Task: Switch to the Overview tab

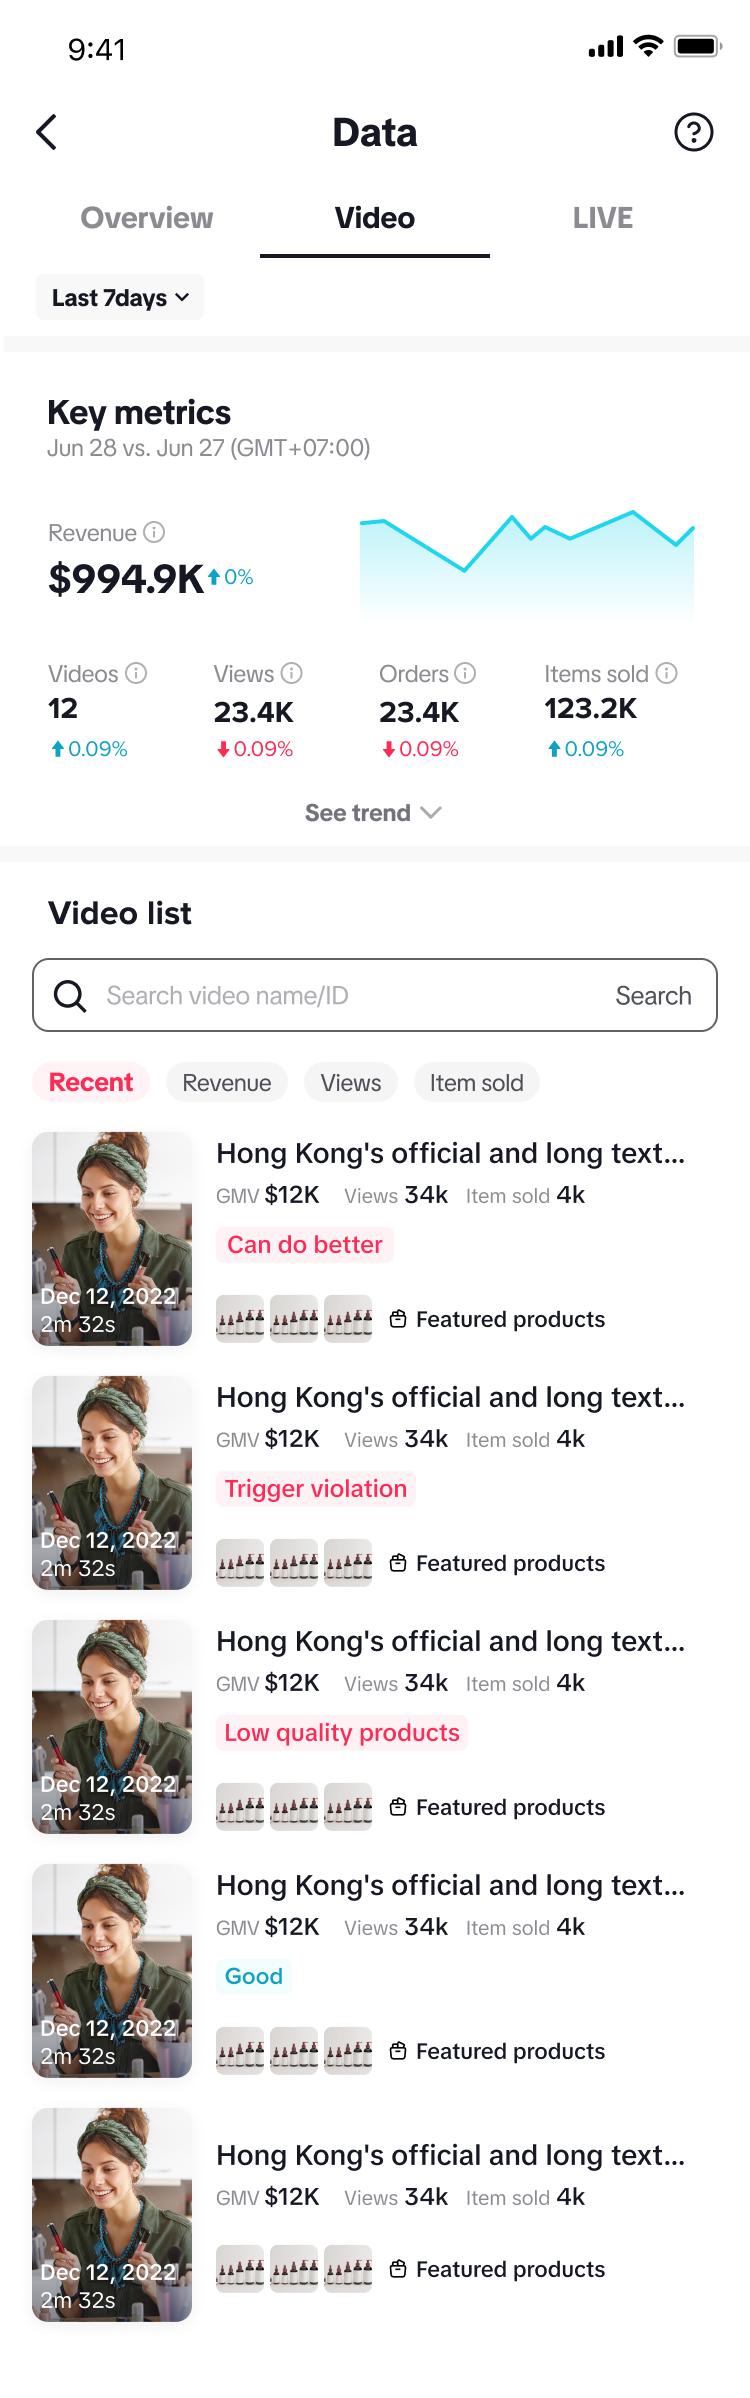Action: coord(147,218)
